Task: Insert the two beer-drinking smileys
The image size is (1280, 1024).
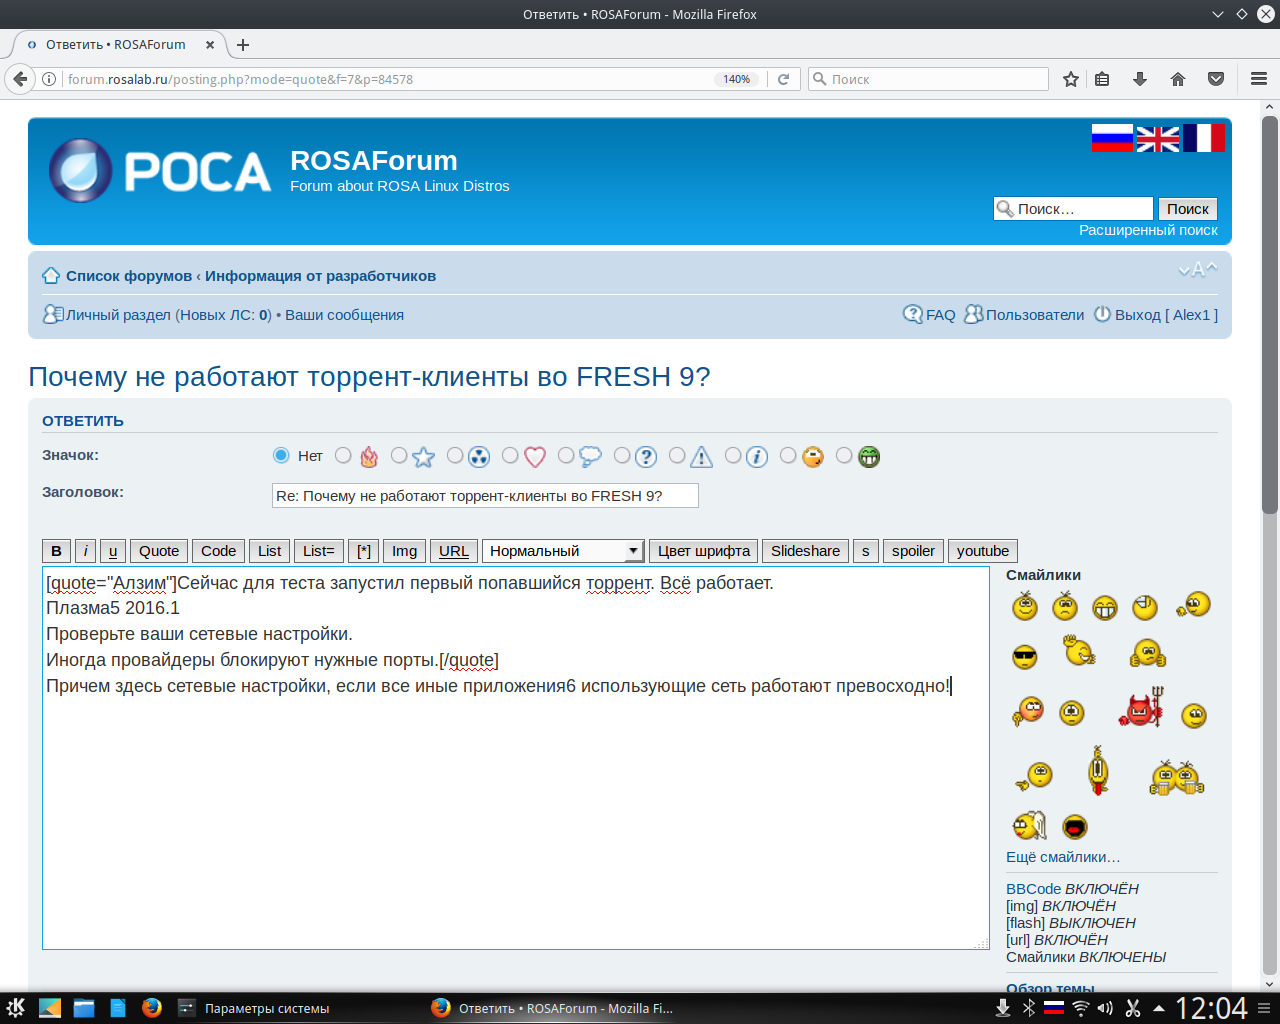Action: tap(1177, 777)
